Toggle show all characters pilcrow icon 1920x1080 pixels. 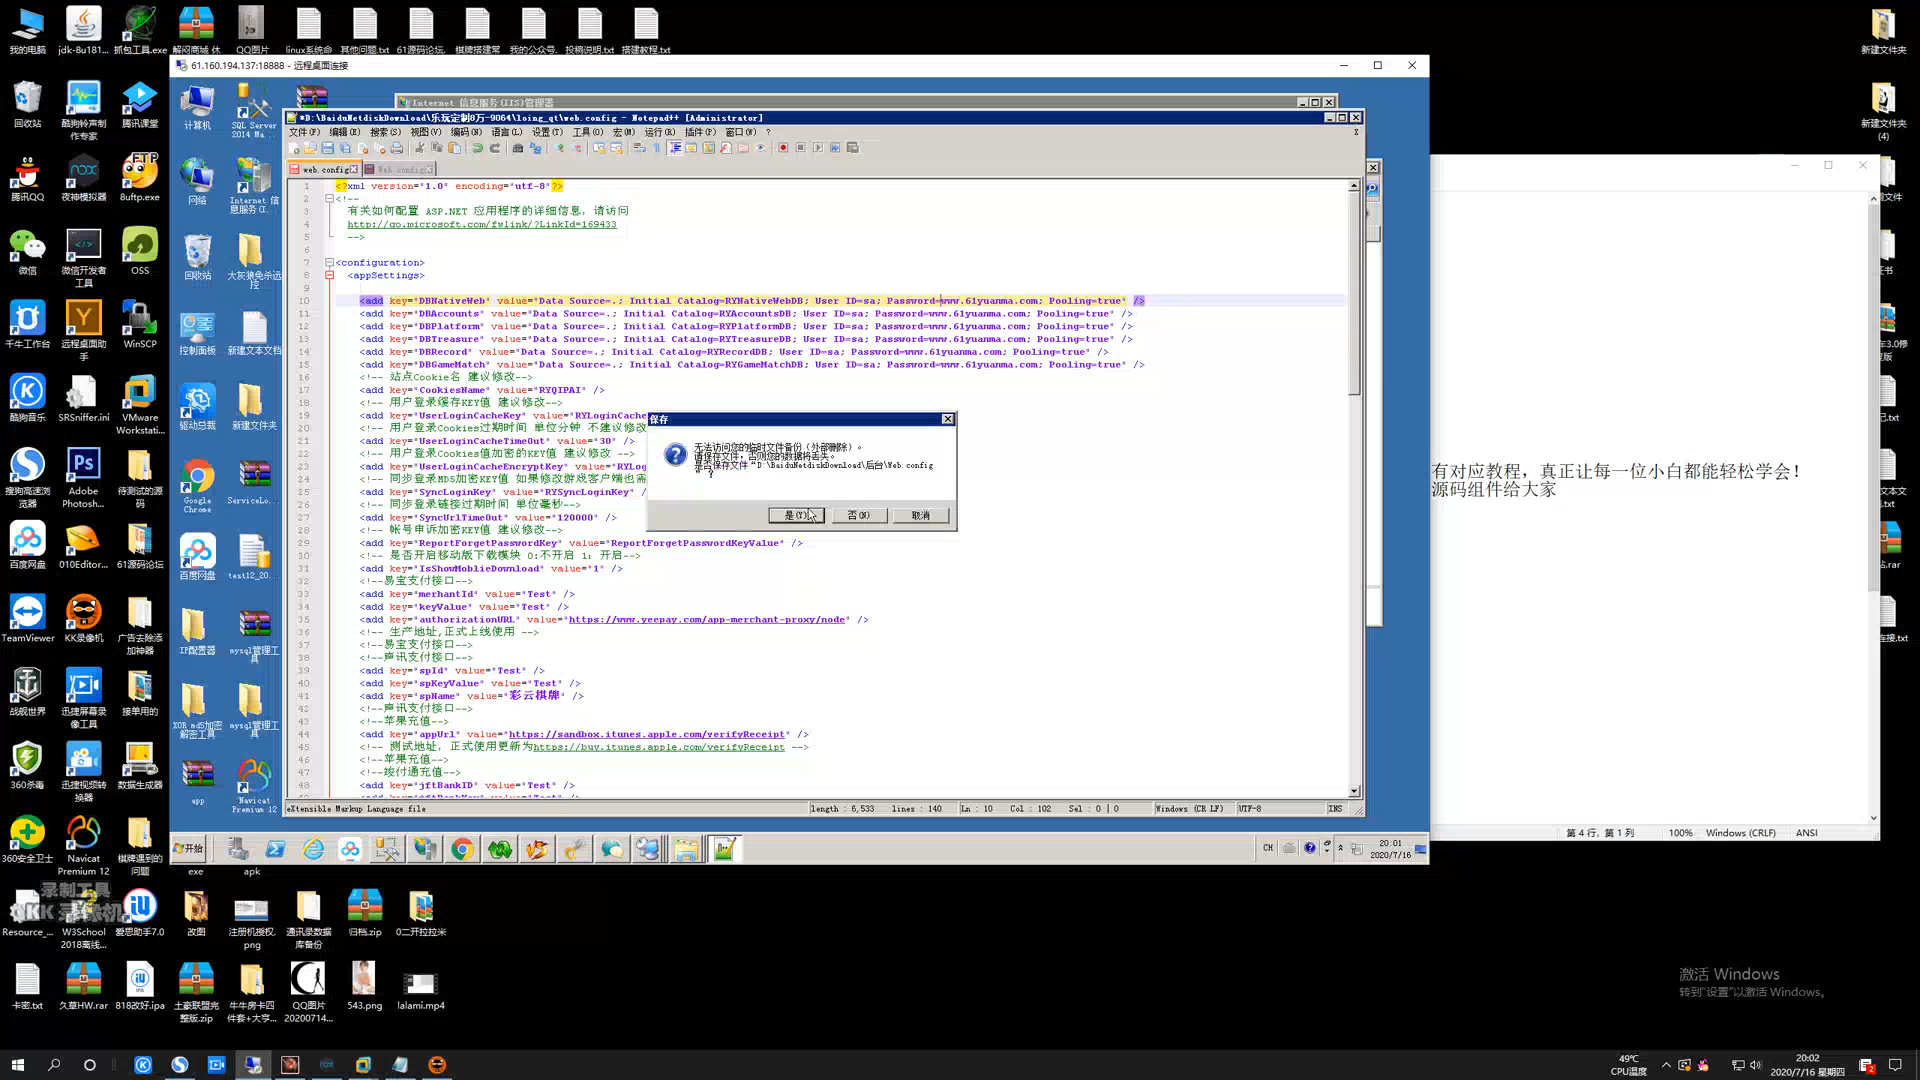(x=657, y=148)
